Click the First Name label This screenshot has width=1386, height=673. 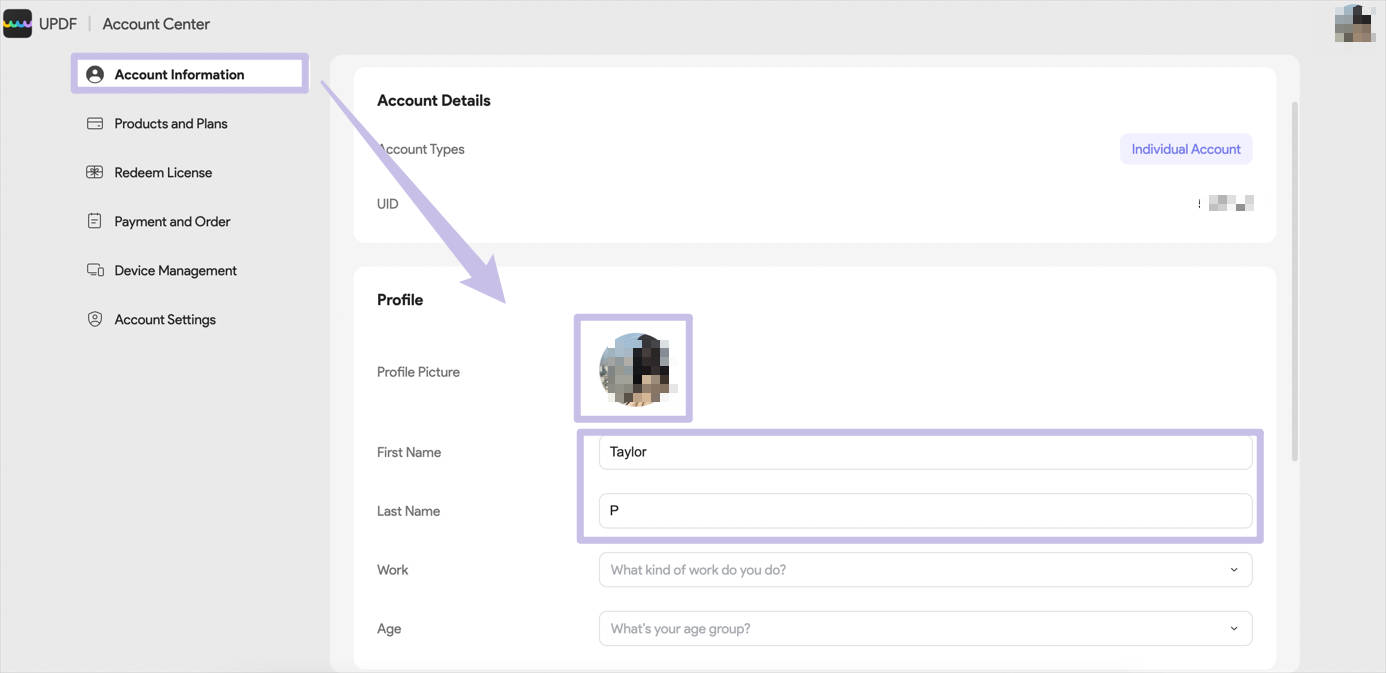(x=409, y=452)
